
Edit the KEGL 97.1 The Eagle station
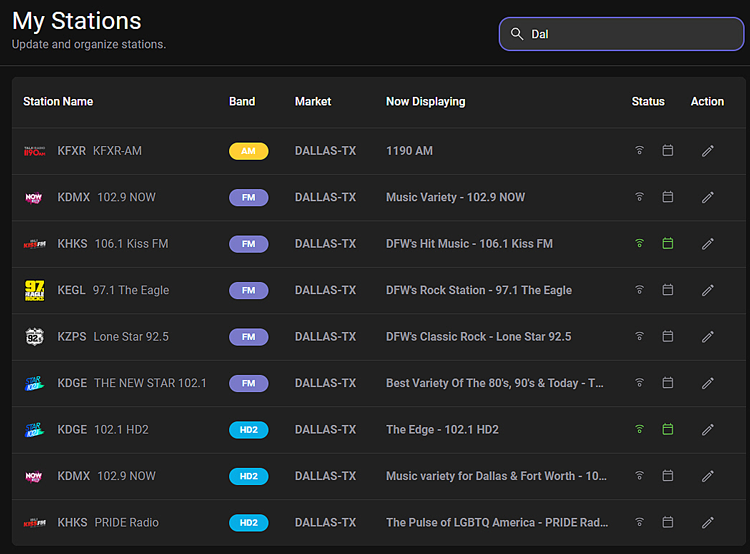(707, 290)
